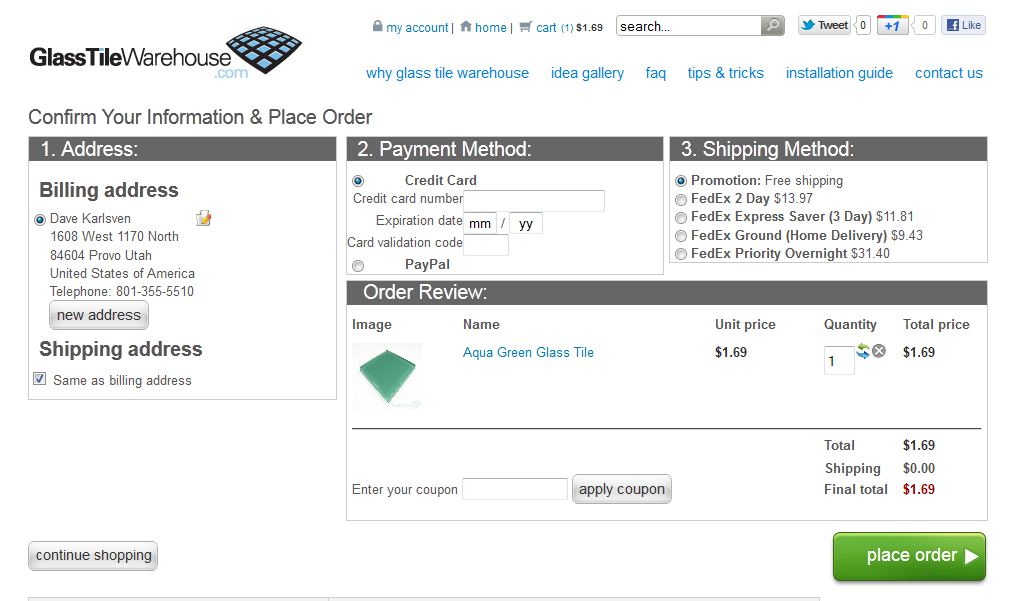The width and height of the screenshot is (1022, 601).
Task: Select PayPal payment method
Action: click(x=358, y=265)
